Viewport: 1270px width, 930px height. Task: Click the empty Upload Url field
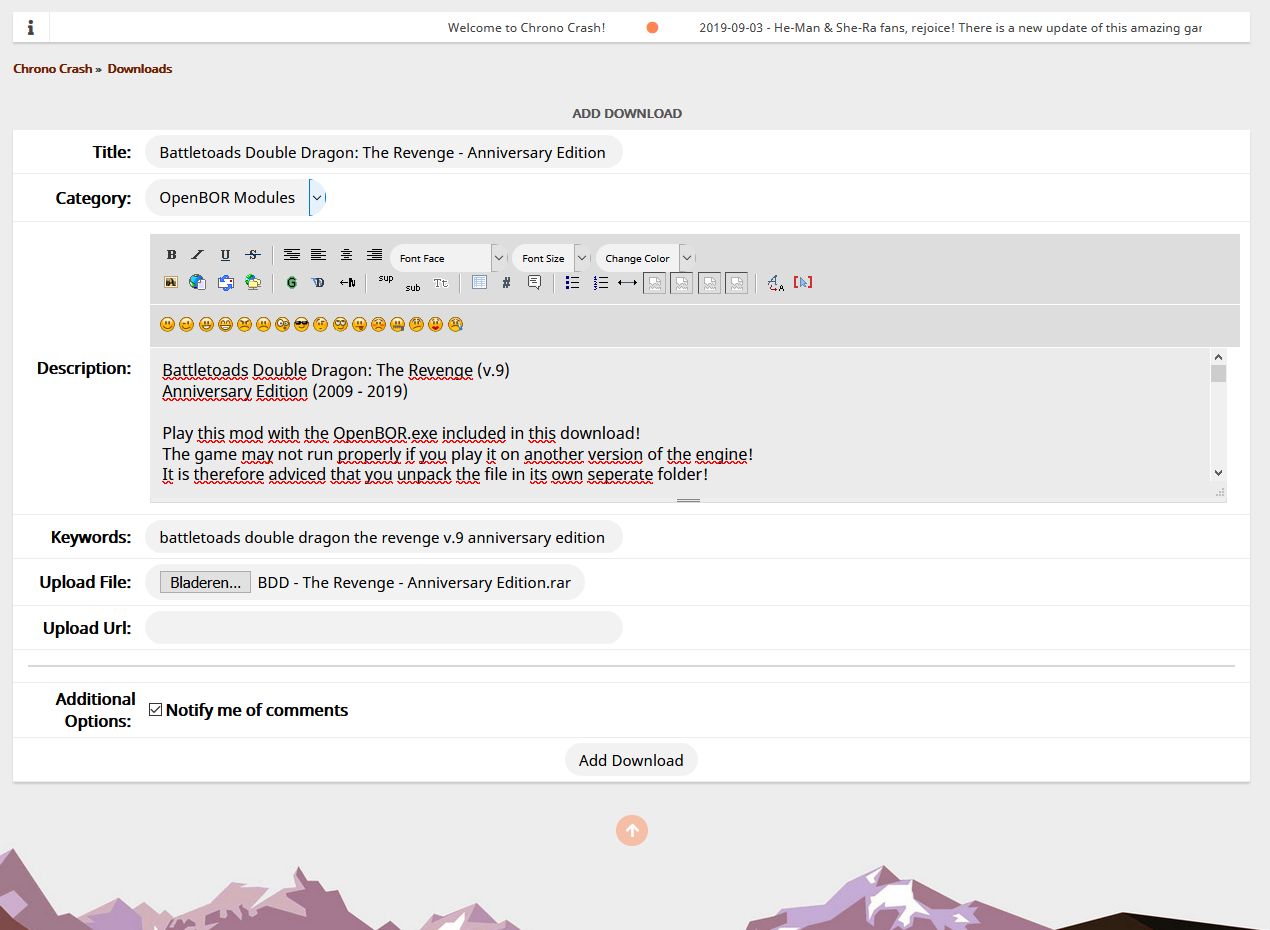point(384,628)
